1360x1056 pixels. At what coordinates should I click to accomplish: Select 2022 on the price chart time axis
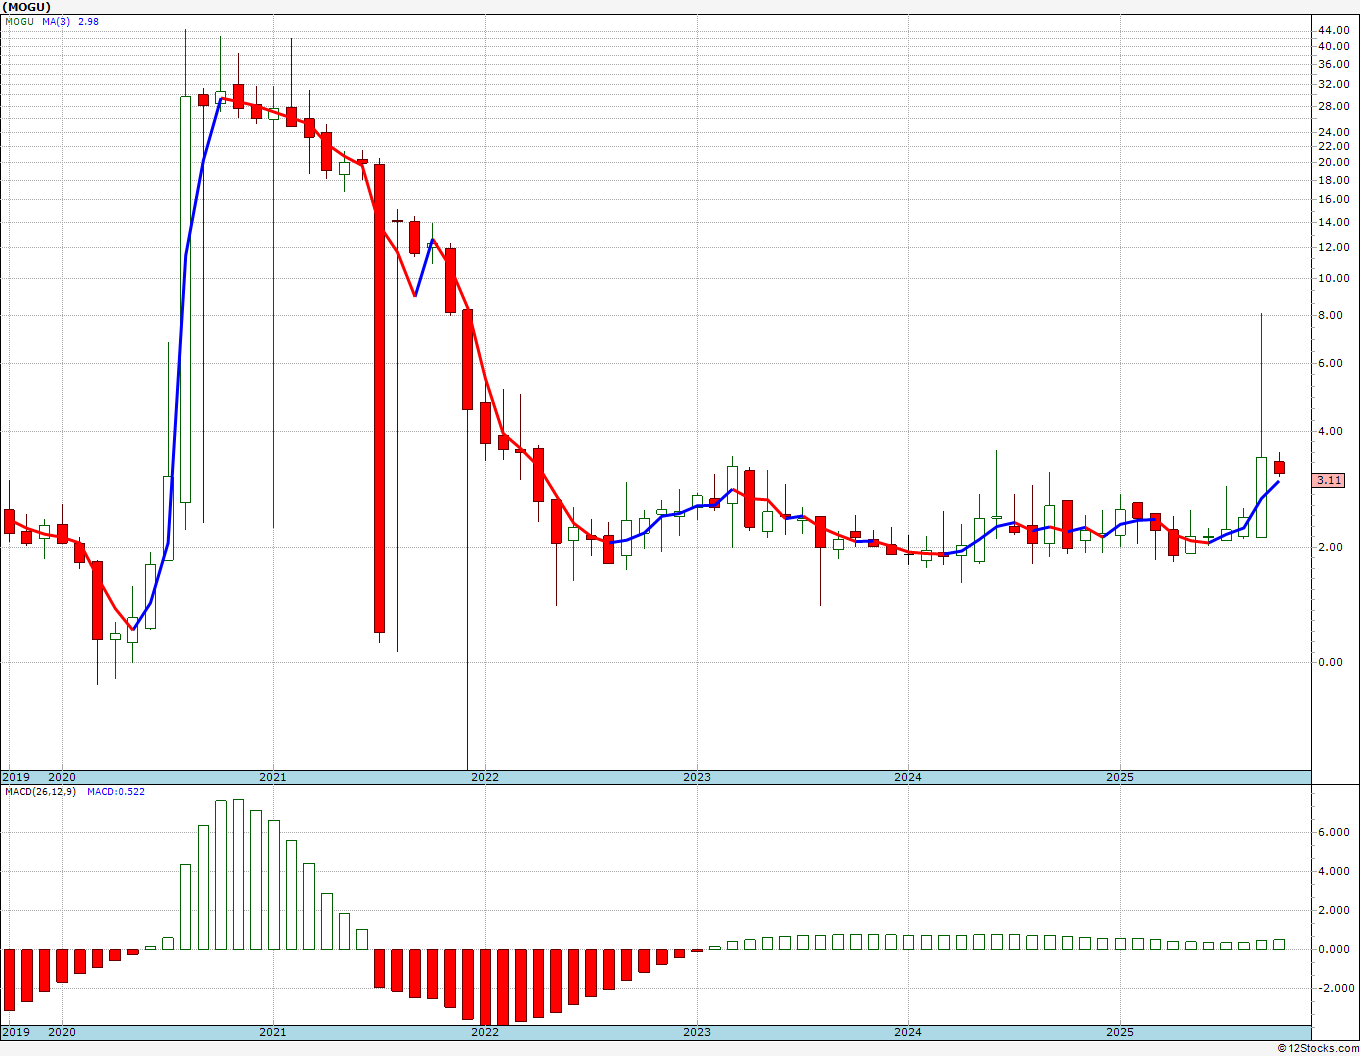pos(485,777)
